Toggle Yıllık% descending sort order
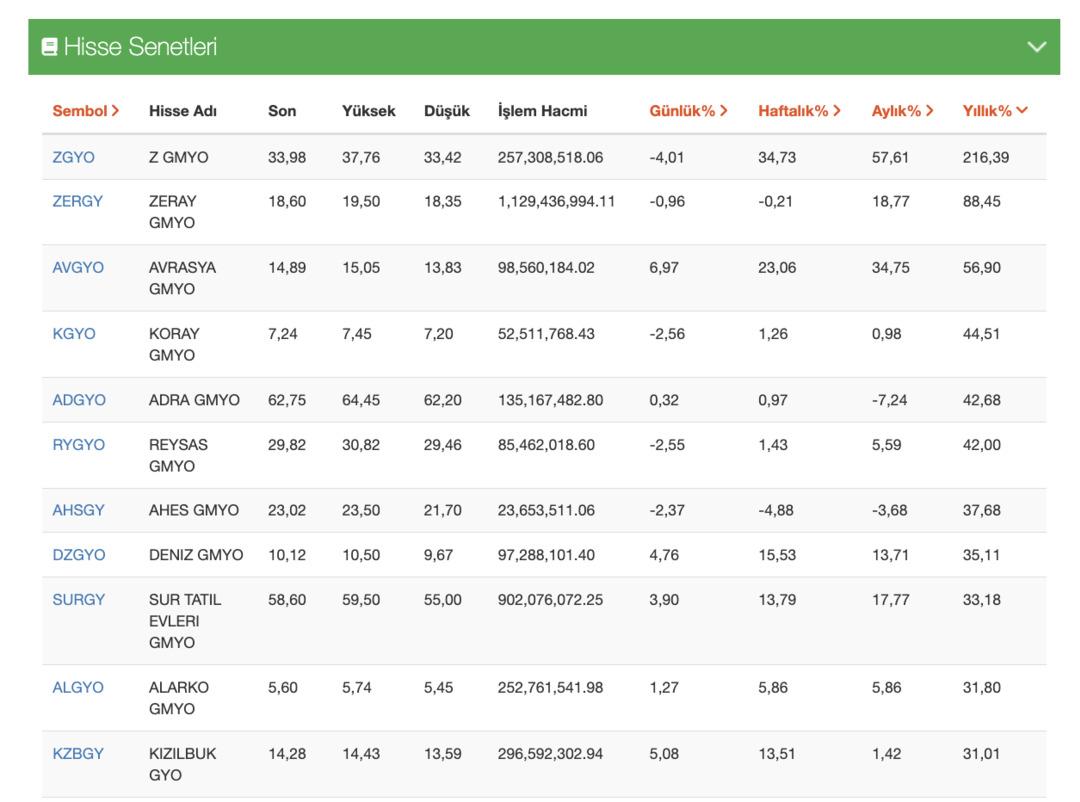Image resolution: width=1080 pixels, height=802 pixels. [994, 111]
